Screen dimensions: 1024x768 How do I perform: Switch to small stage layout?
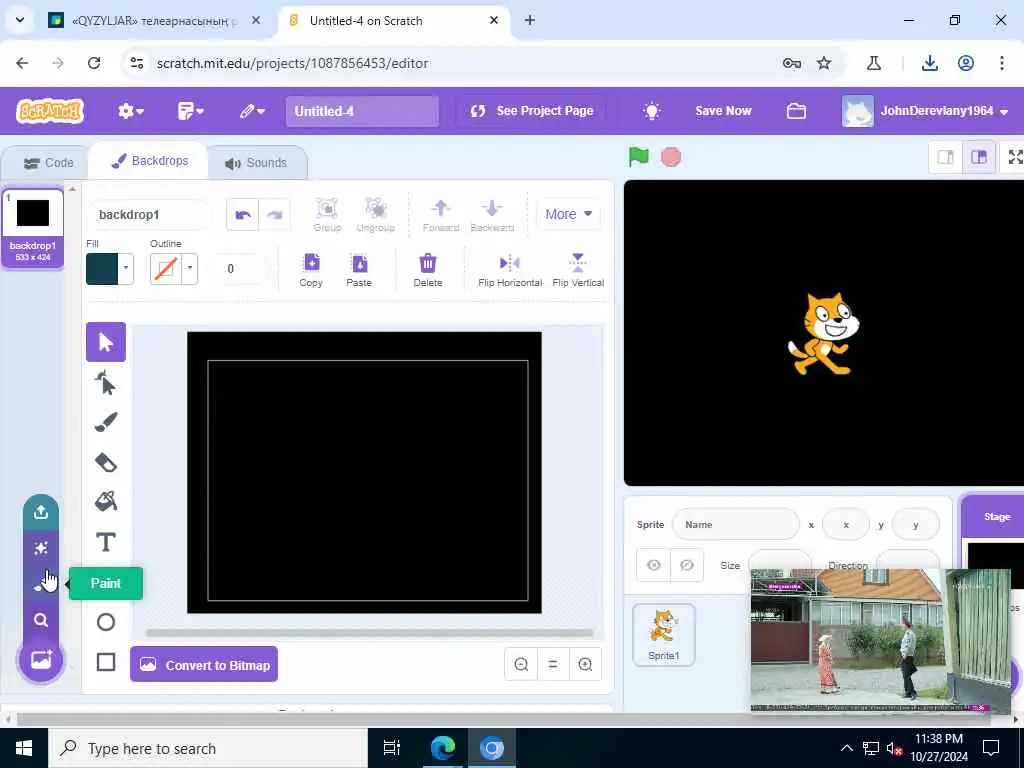[x=945, y=157]
